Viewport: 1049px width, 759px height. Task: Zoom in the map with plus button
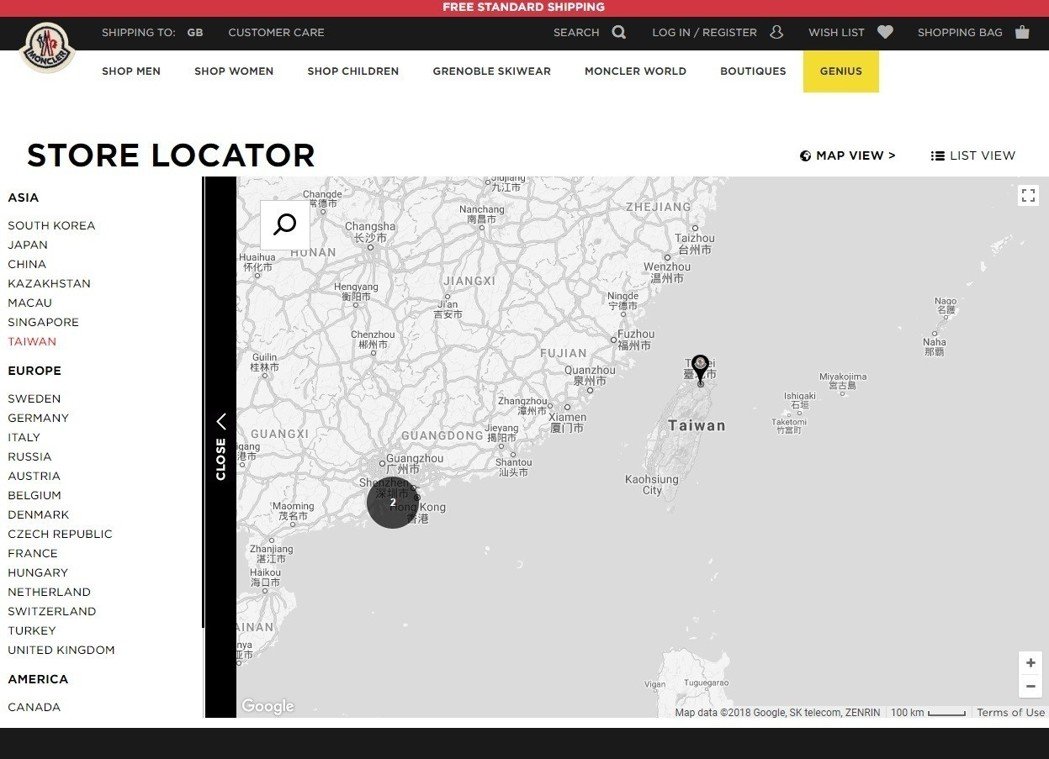coord(1030,663)
